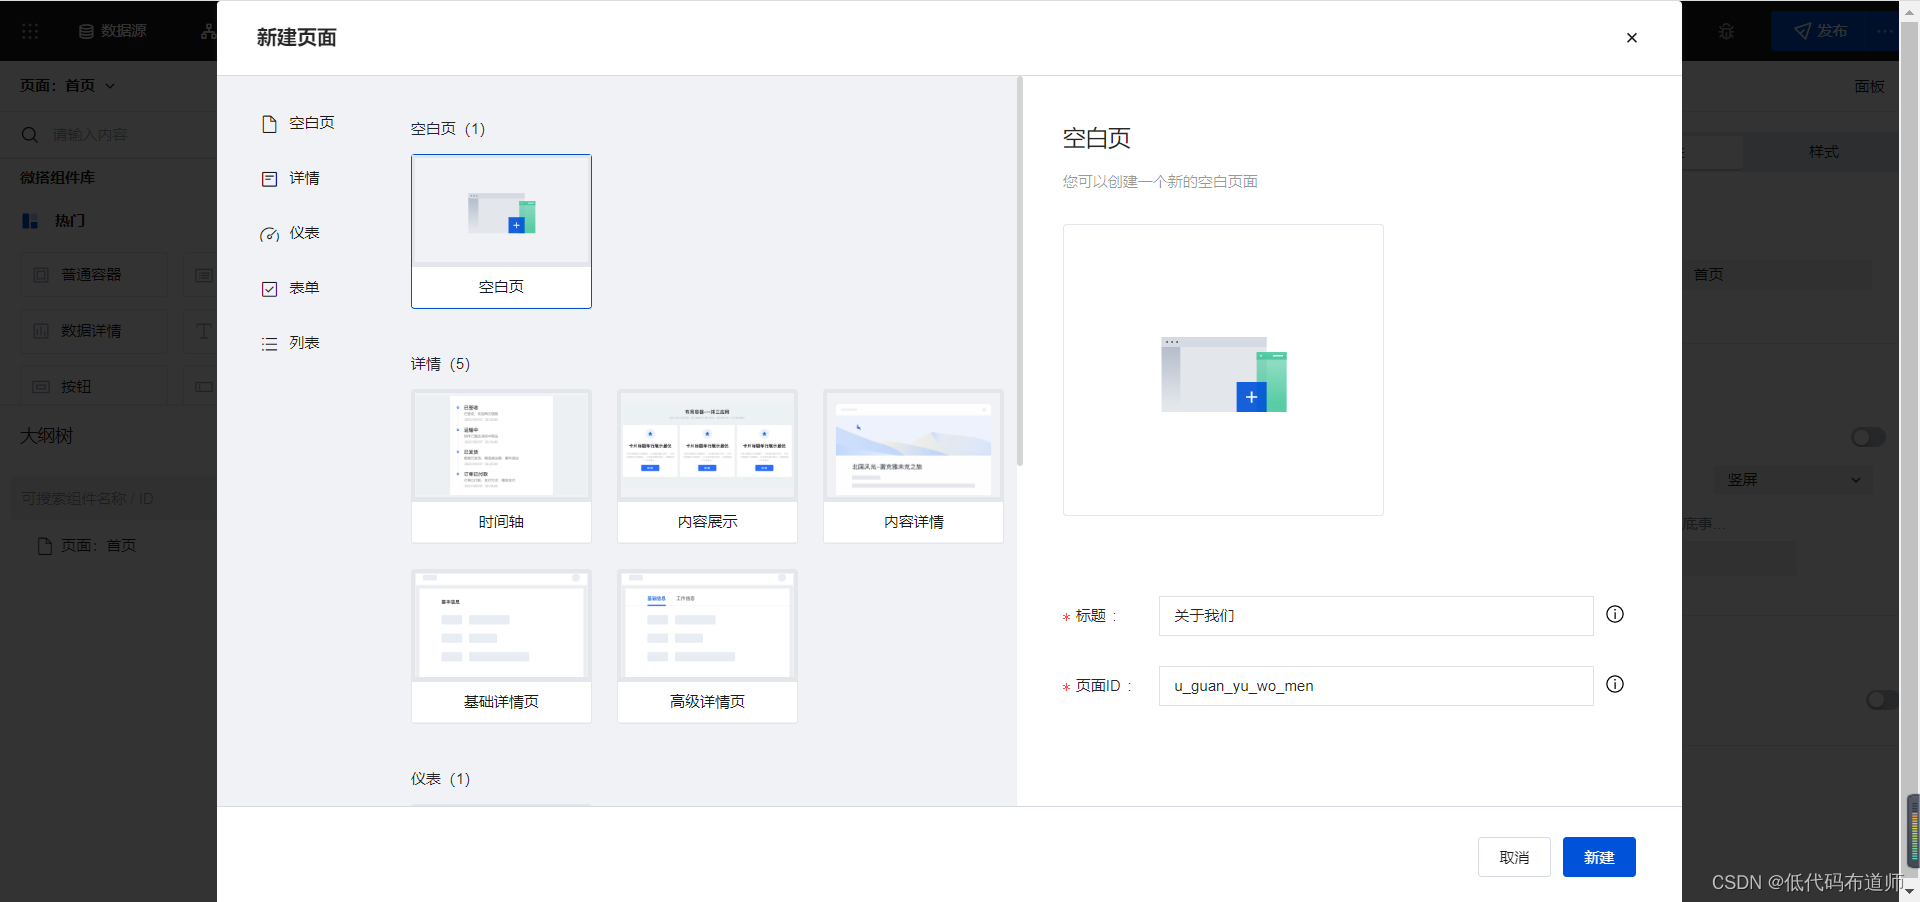Click the 详情 (5) section heading
The height and width of the screenshot is (902, 1920).
440,364
